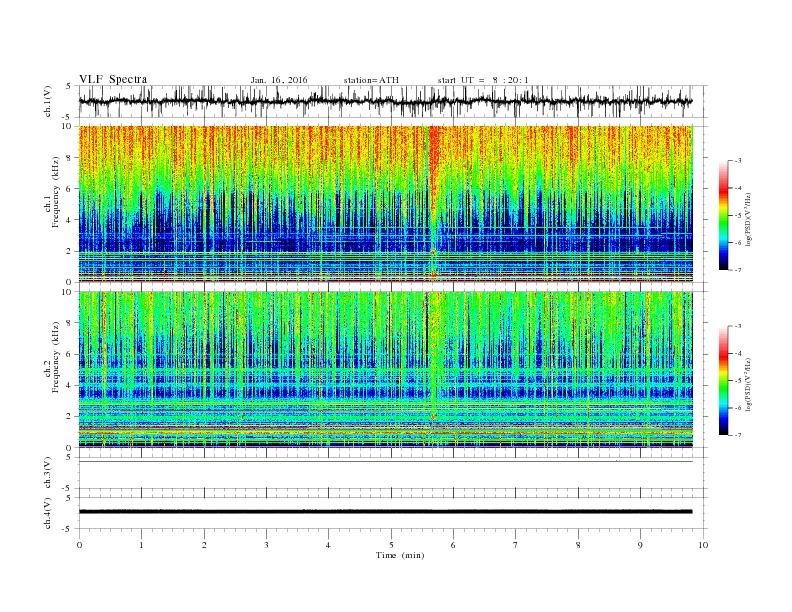Viewport: 792px width, 612px height.
Task: Click the "ch.1(V)" waveform axis label
Action: [48, 101]
